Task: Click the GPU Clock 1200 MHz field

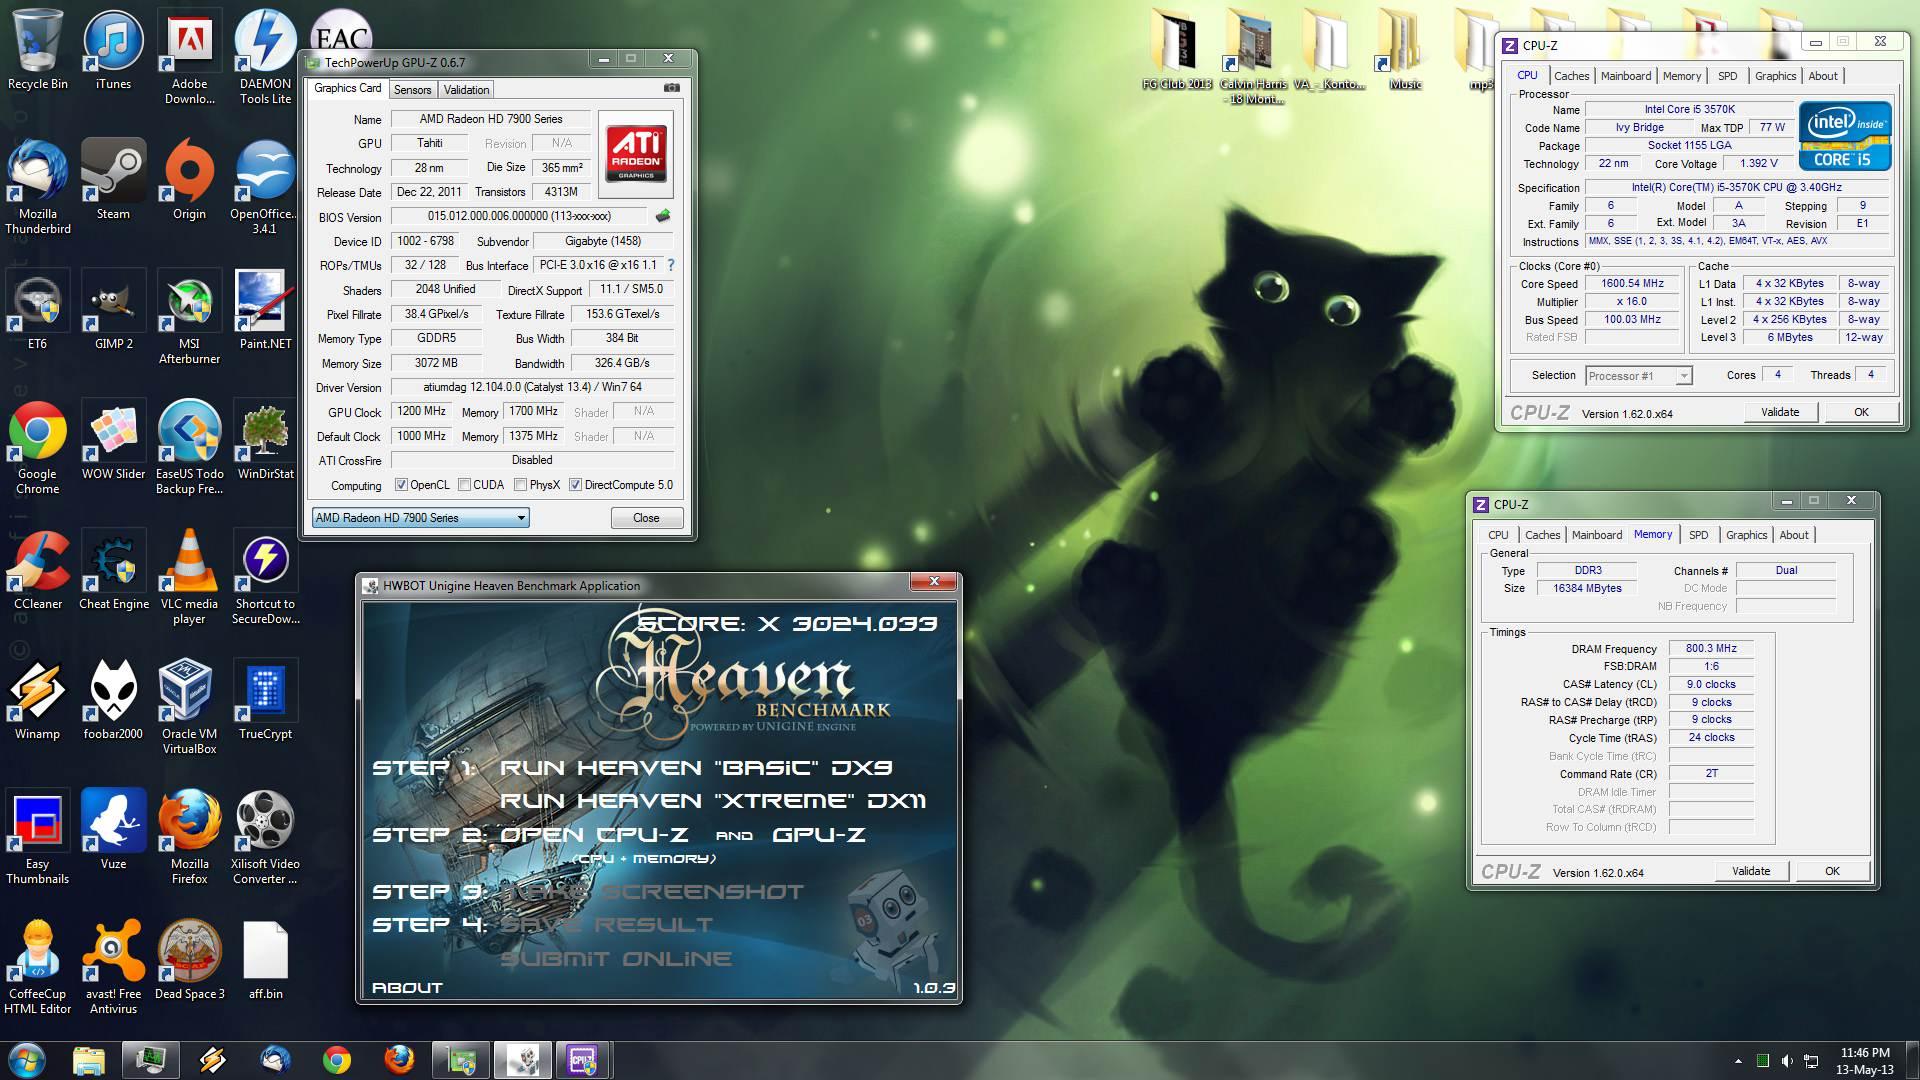Action: pyautogui.click(x=422, y=411)
